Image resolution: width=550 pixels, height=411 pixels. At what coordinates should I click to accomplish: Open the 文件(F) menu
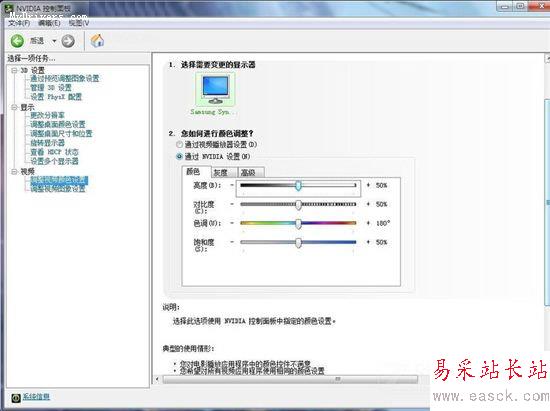pos(19,23)
